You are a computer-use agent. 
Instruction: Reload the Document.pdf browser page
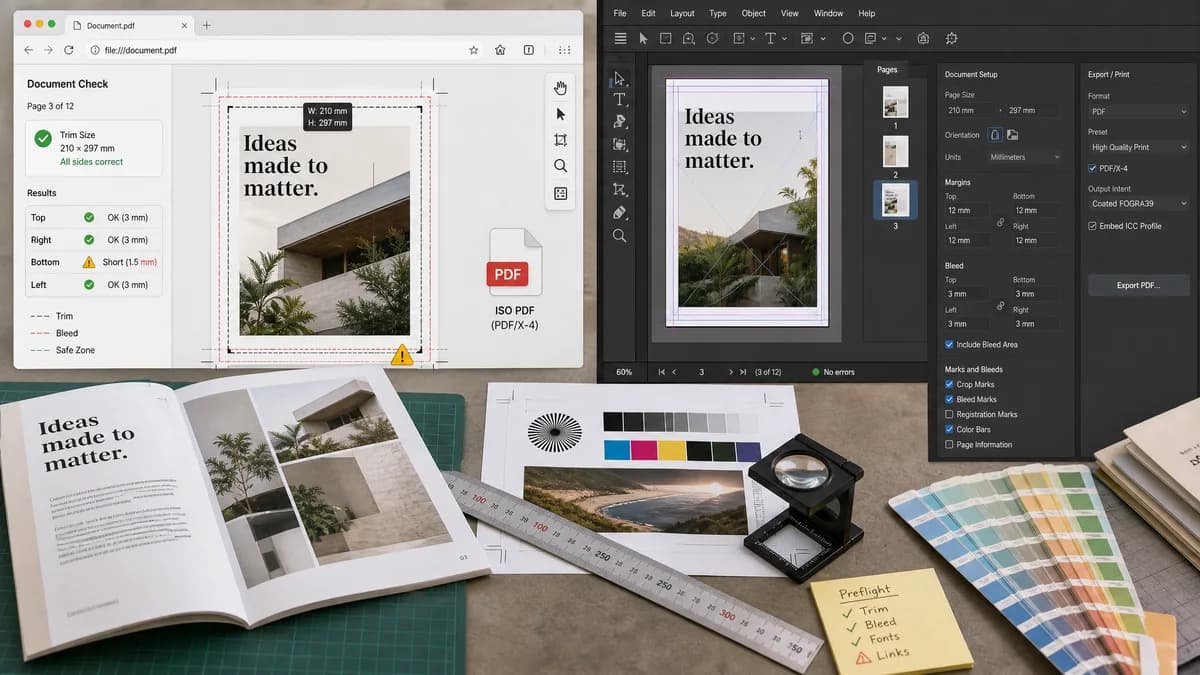[x=69, y=50]
